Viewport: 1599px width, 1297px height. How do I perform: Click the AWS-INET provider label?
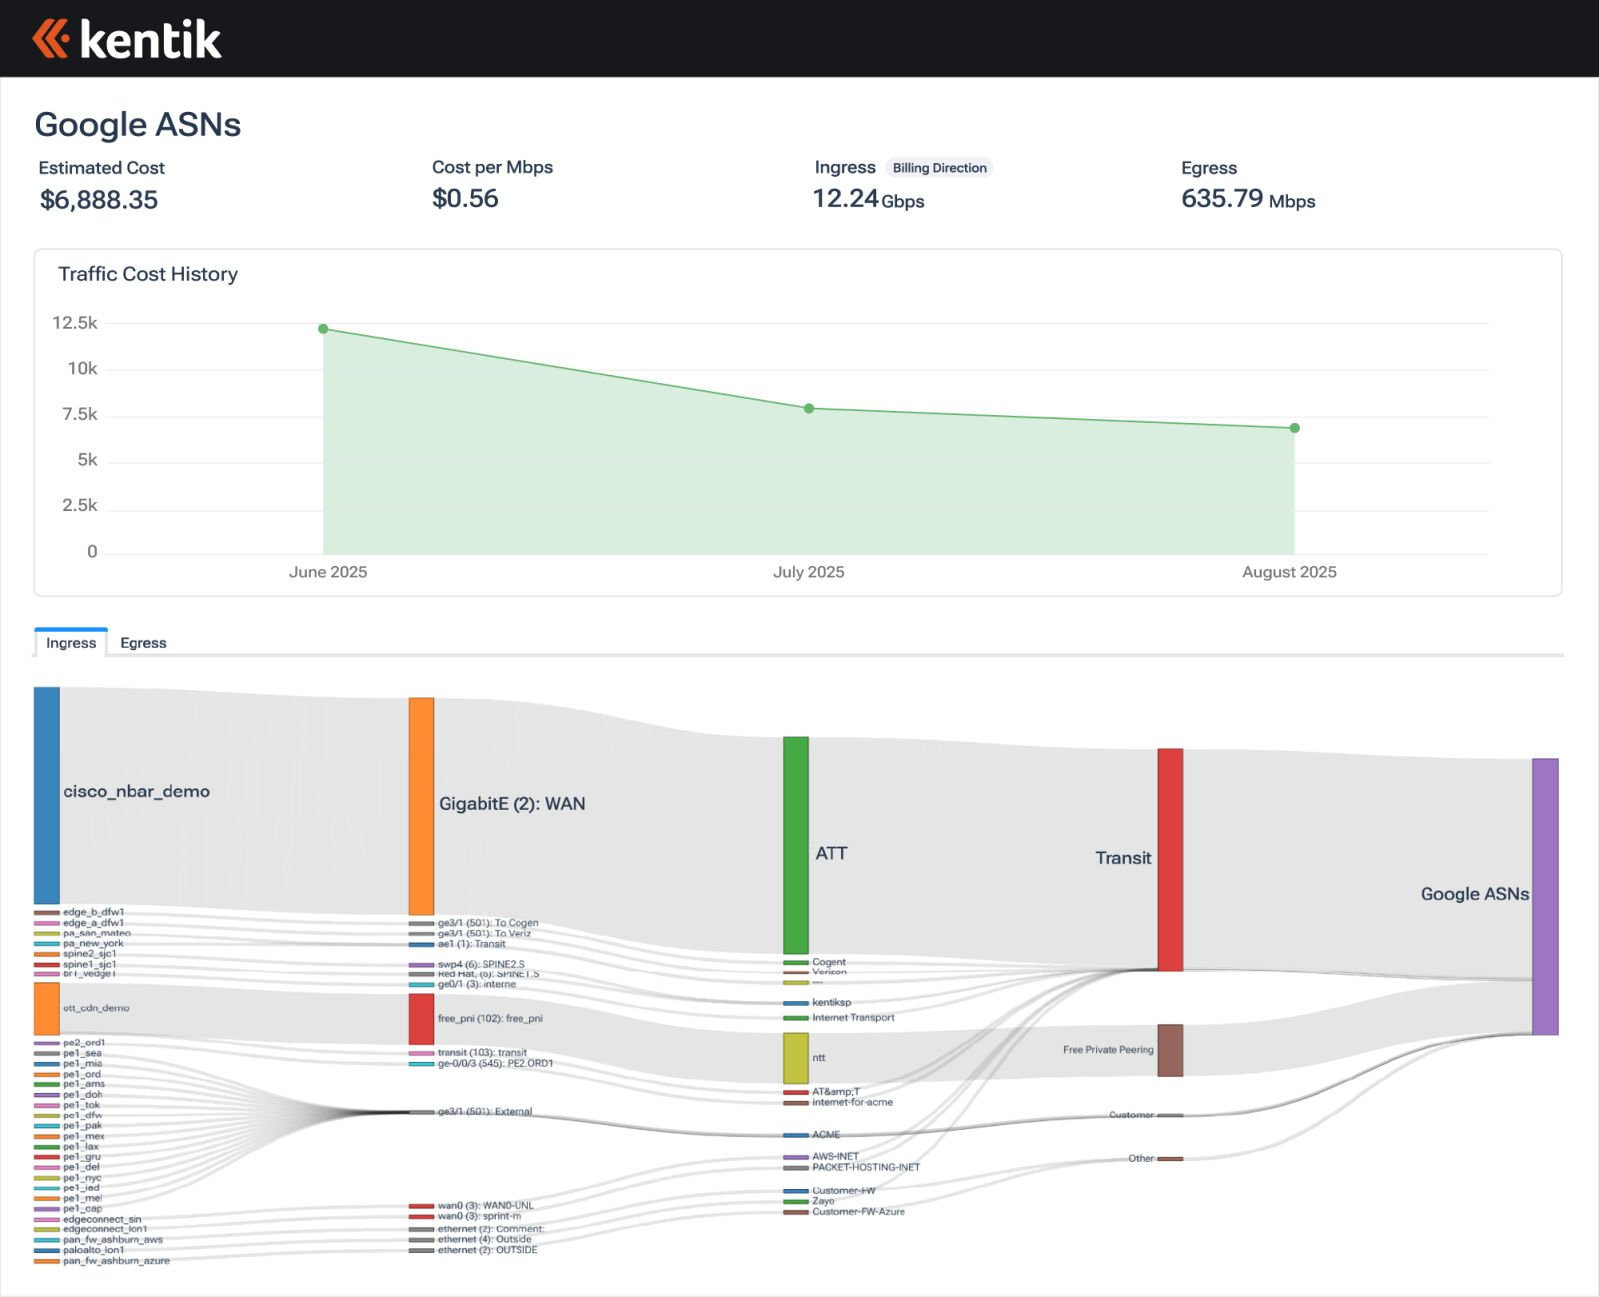[835, 1157]
